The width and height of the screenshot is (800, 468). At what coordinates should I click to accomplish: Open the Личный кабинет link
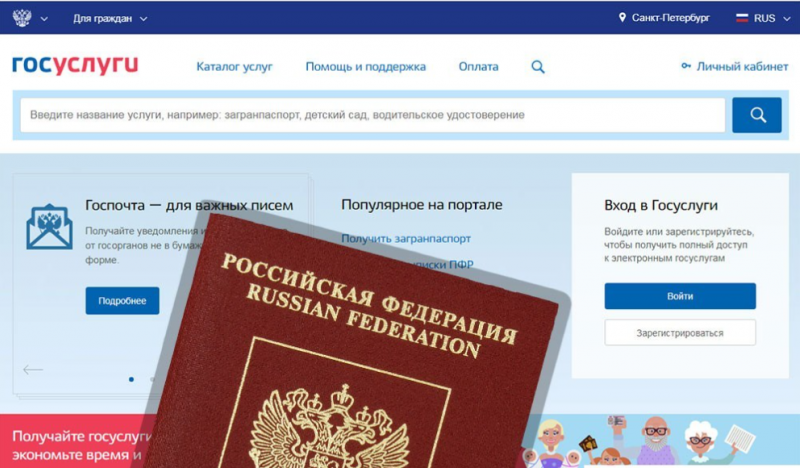coord(742,66)
